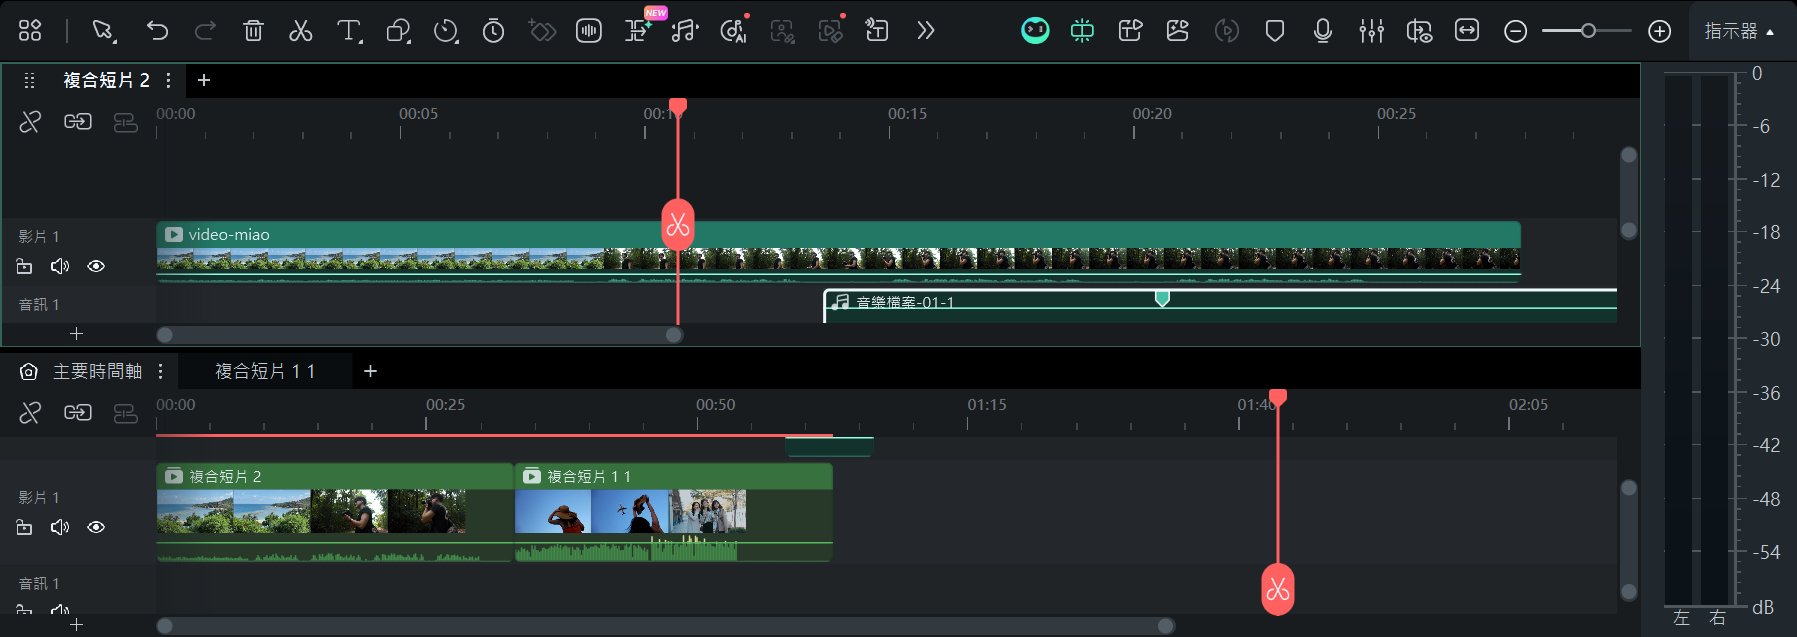Click the microphone voiceover record icon

pyautogui.click(x=1322, y=31)
